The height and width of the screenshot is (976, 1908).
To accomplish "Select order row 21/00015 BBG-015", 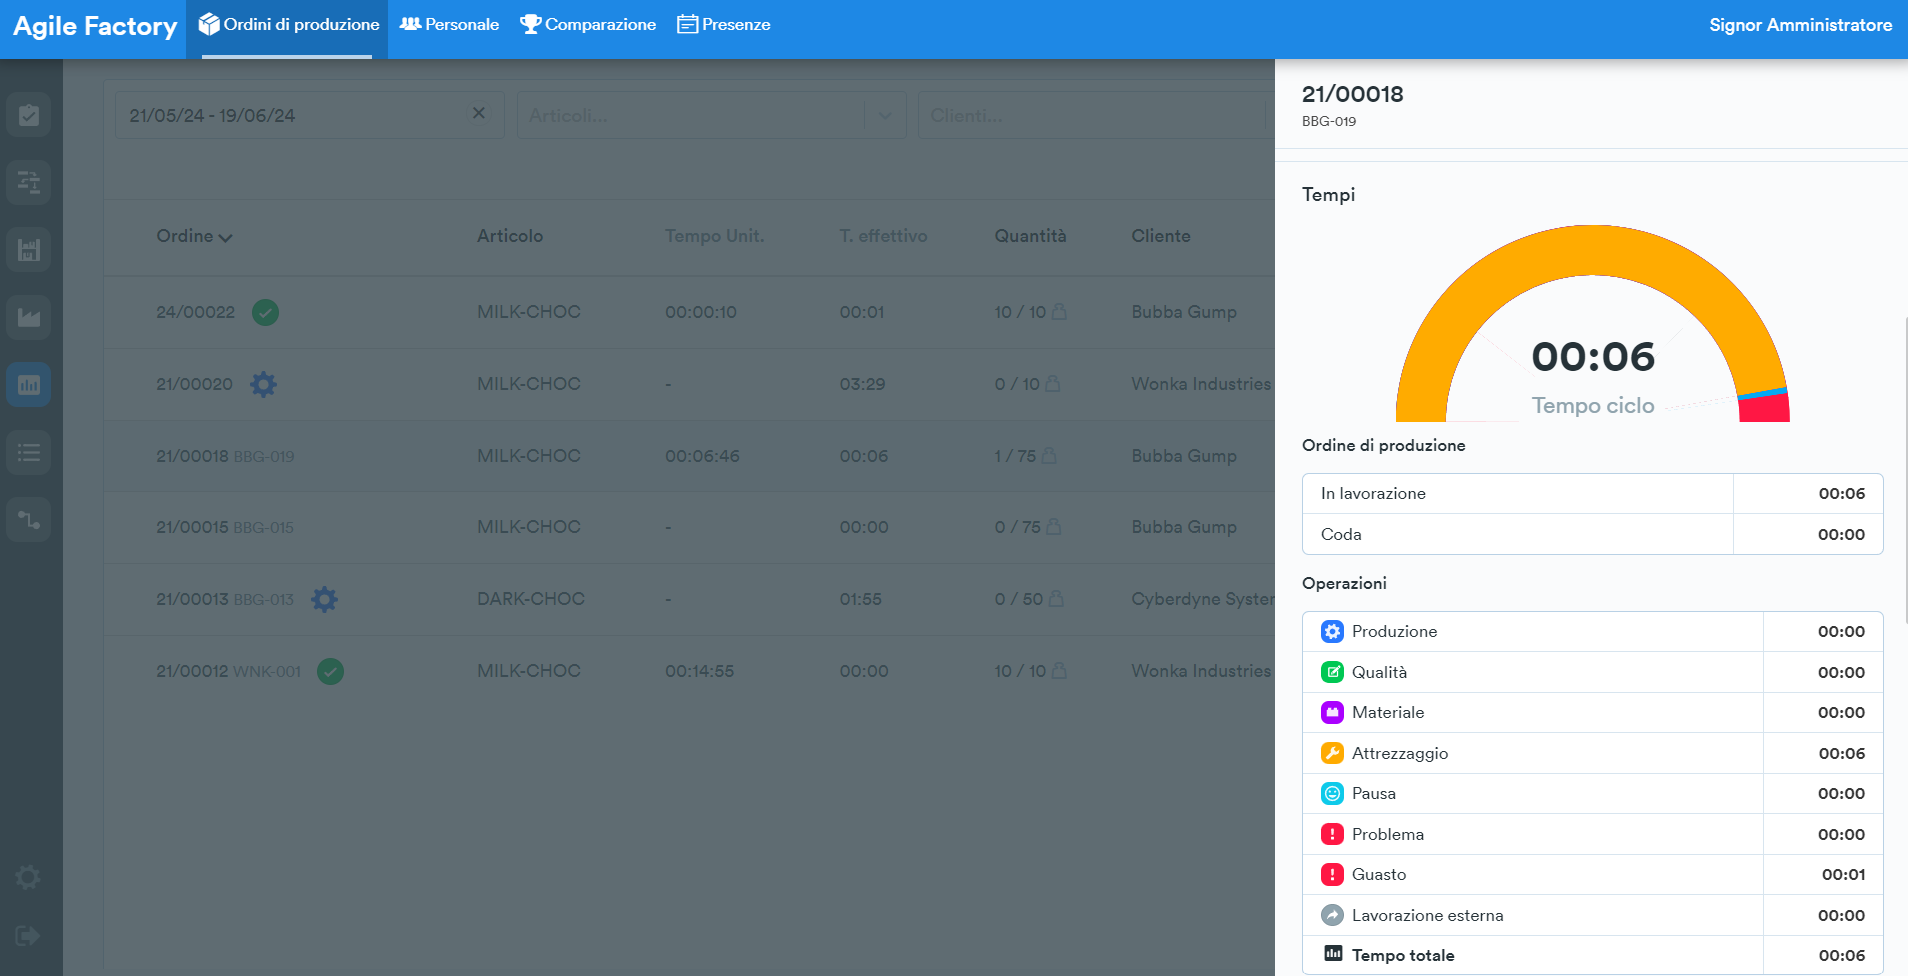I will click(689, 527).
